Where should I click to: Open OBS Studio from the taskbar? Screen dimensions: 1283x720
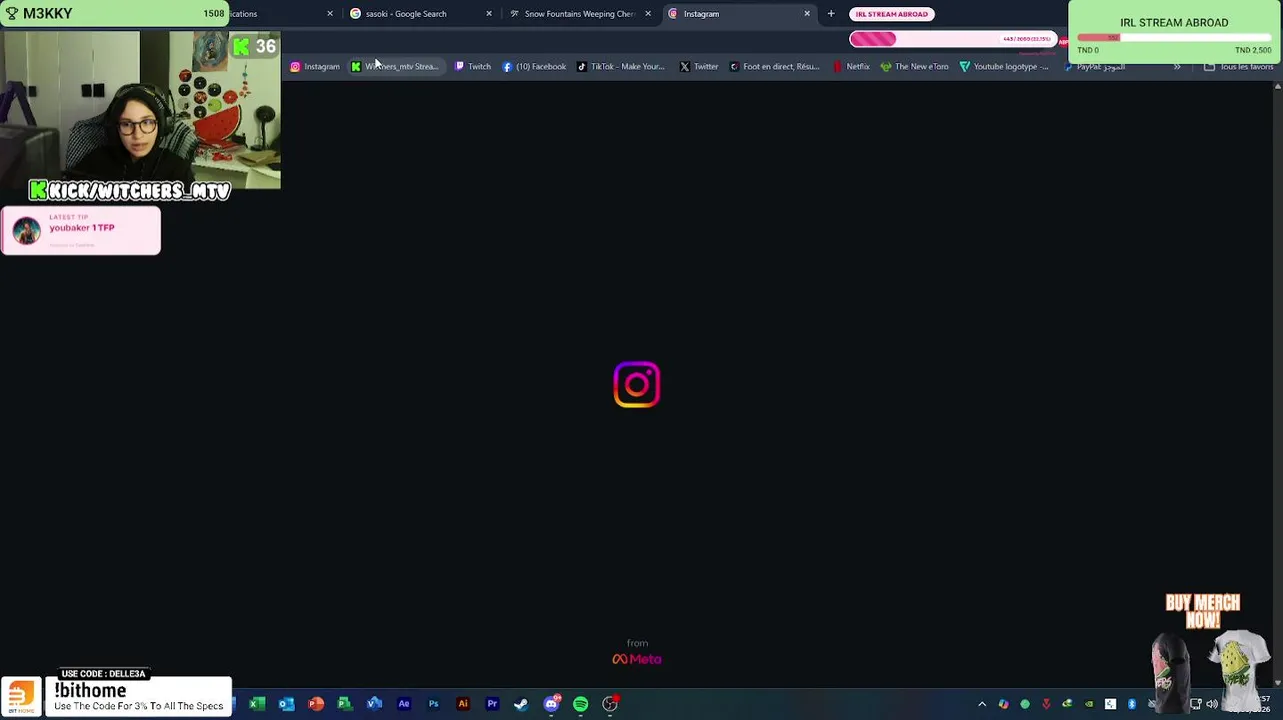(610, 704)
